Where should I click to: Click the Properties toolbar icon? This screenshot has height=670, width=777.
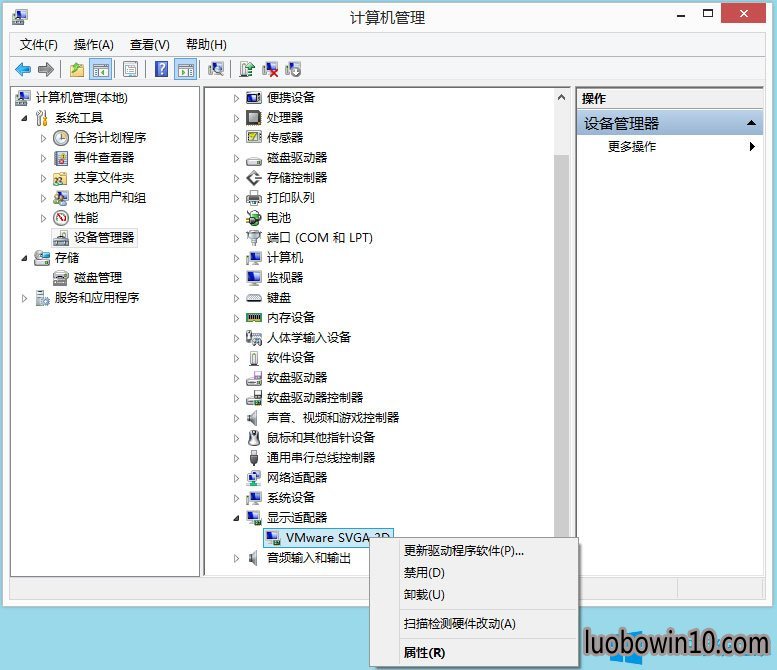tap(130, 69)
